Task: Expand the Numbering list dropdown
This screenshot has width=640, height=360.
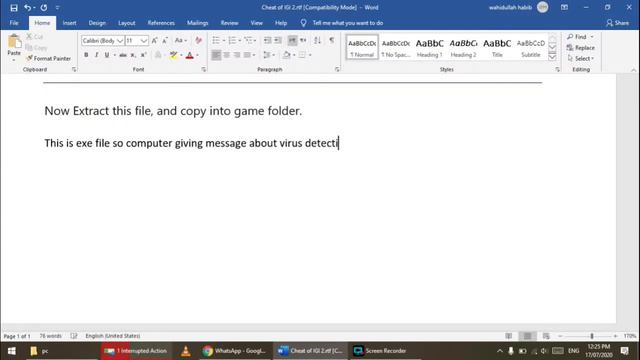Action: pos(240,40)
